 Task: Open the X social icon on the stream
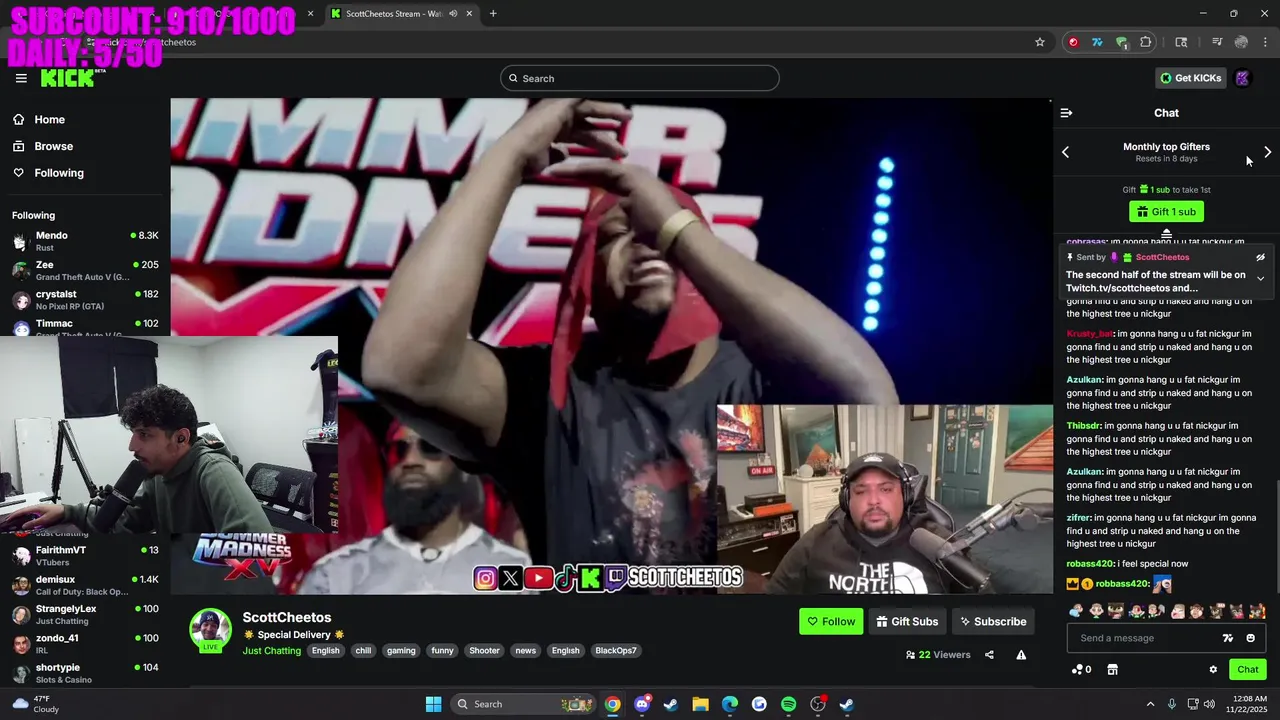pyautogui.click(x=511, y=578)
